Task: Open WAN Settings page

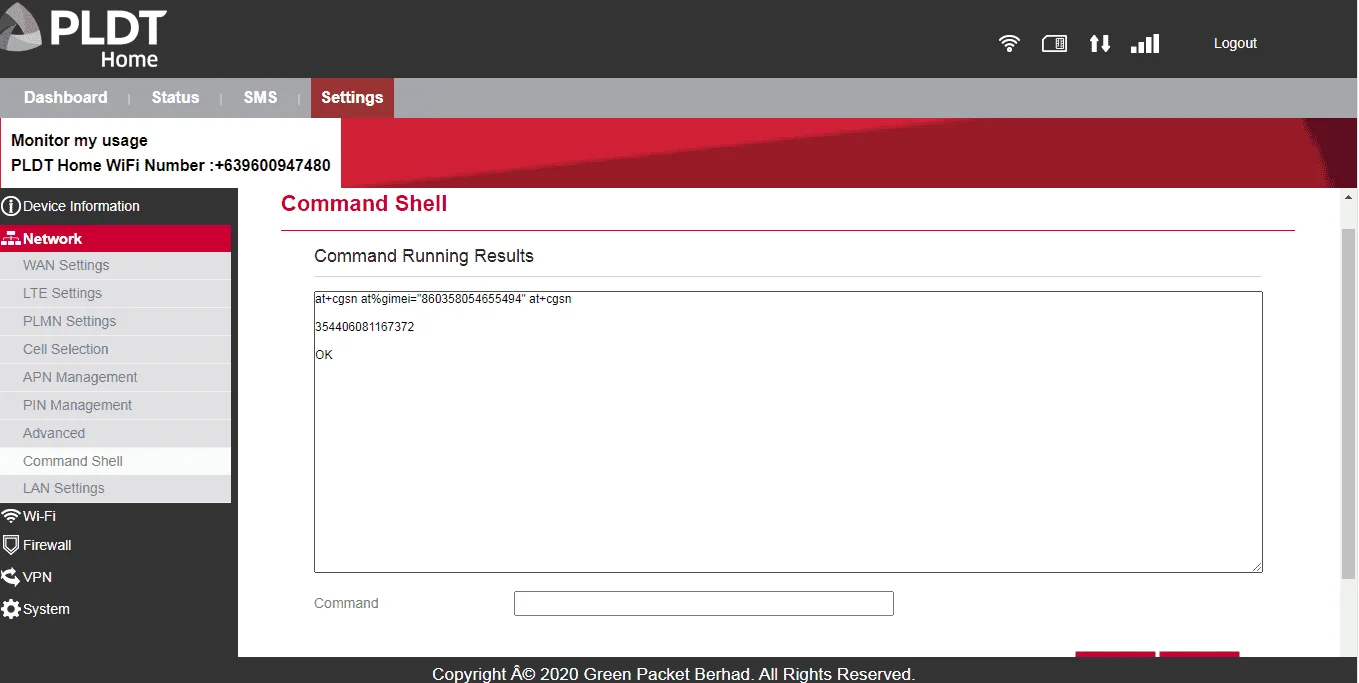Action: [115, 265]
